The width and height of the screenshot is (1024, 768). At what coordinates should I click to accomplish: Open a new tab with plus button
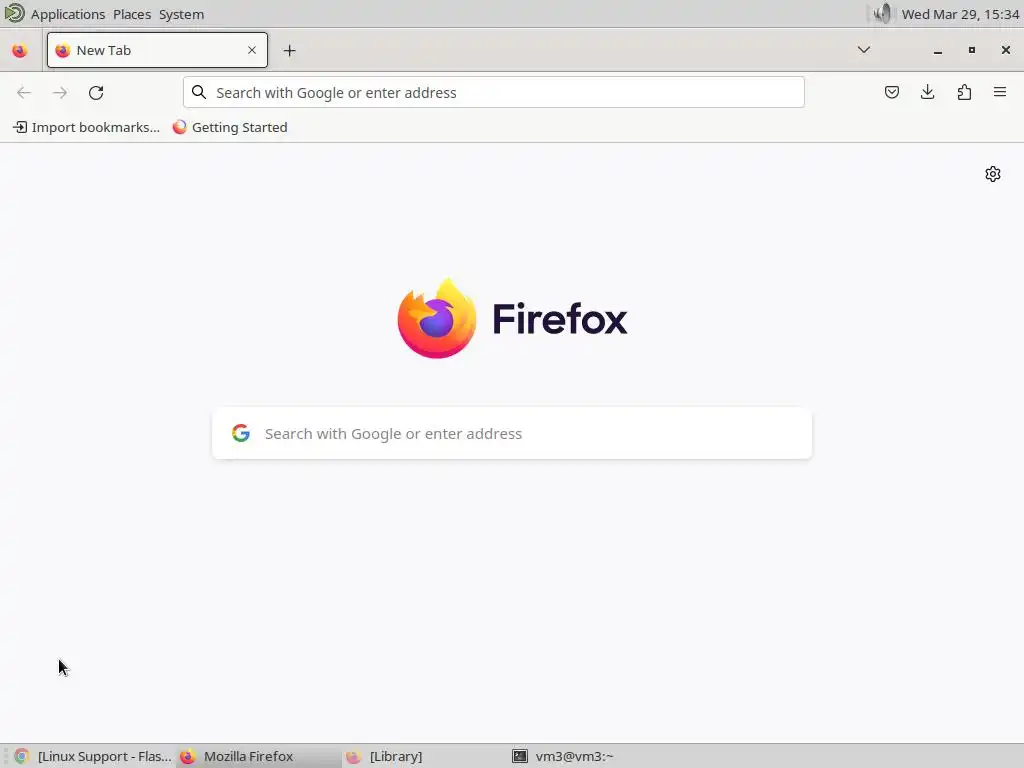coord(289,50)
